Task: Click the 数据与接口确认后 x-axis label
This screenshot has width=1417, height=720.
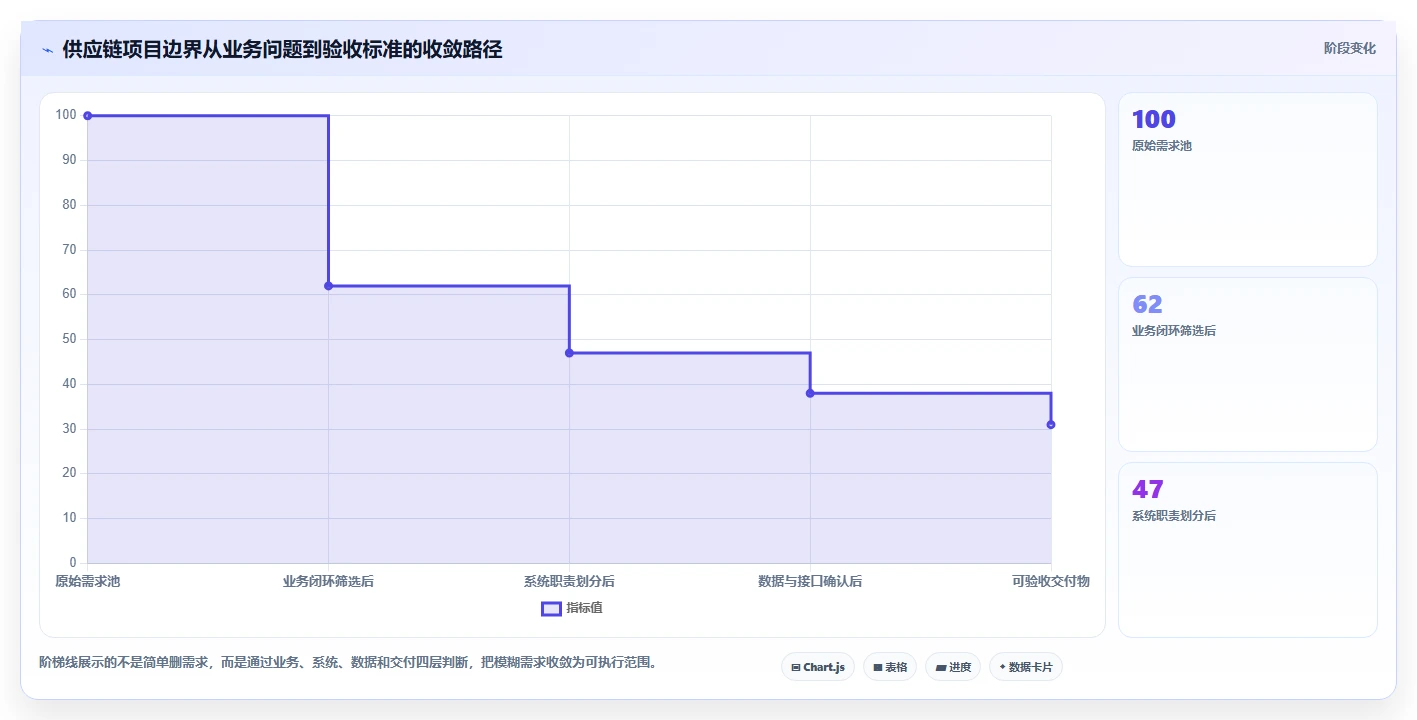Action: coord(810,581)
